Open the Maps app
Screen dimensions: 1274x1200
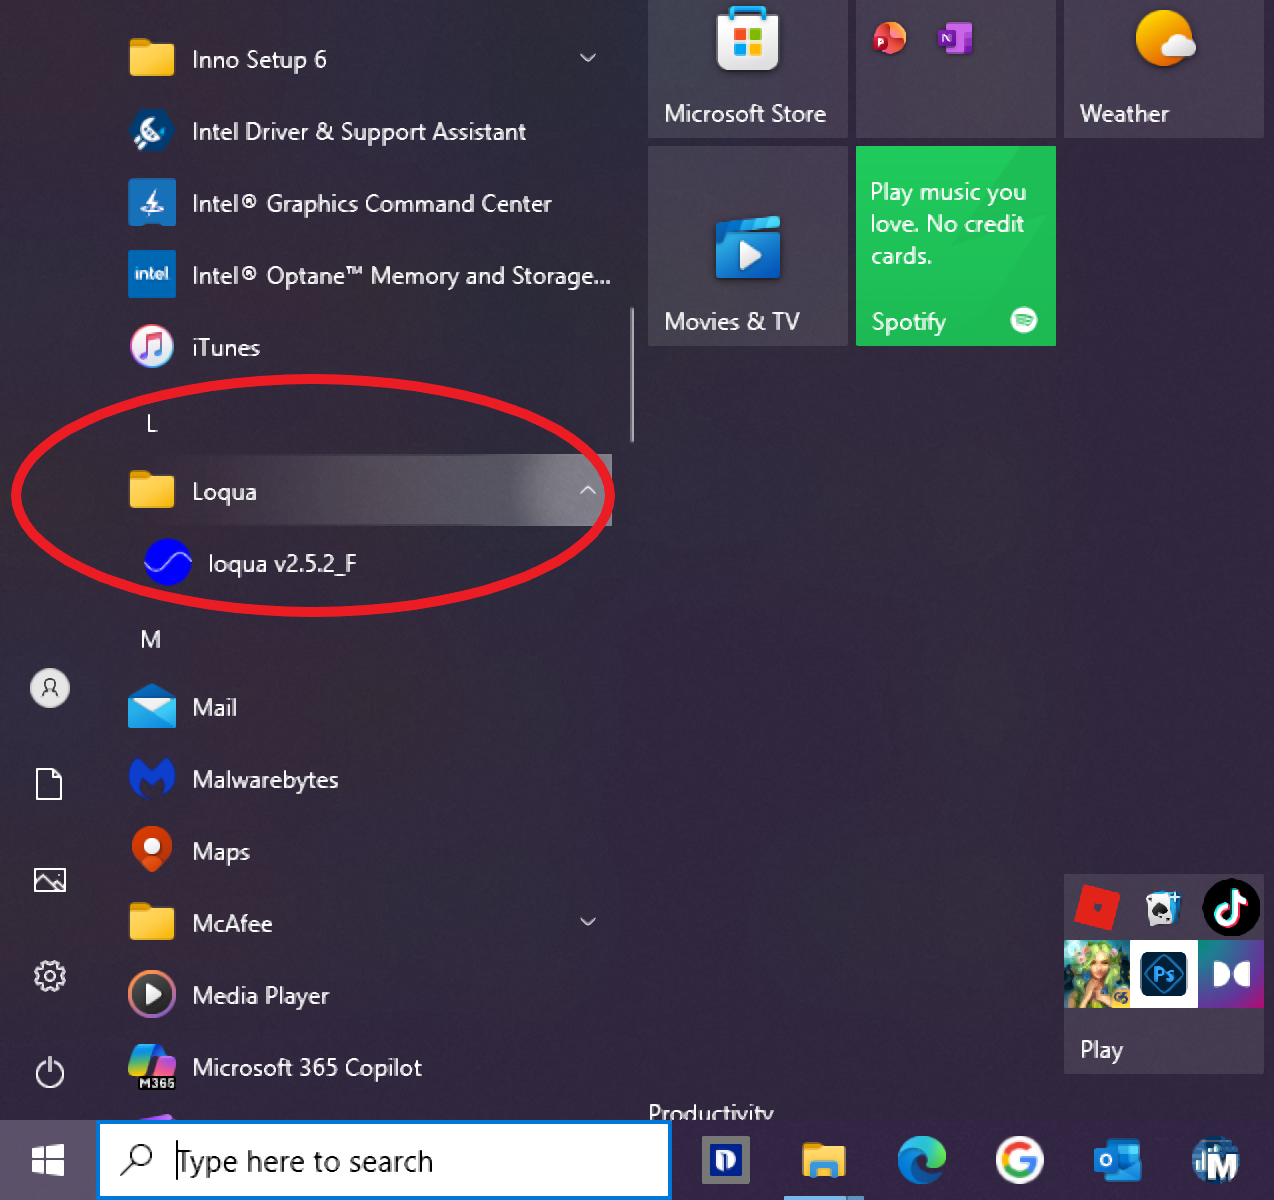click(x=368, y=851)
